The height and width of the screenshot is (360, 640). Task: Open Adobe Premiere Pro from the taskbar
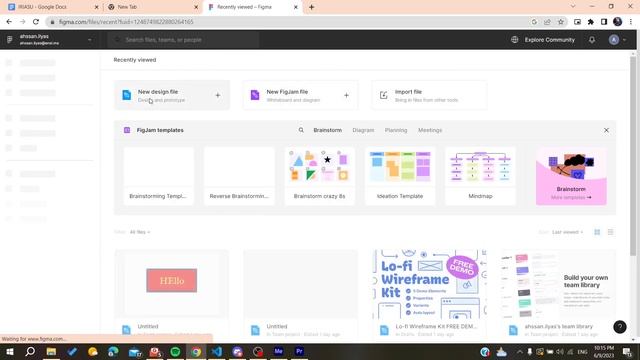point(299,351)
